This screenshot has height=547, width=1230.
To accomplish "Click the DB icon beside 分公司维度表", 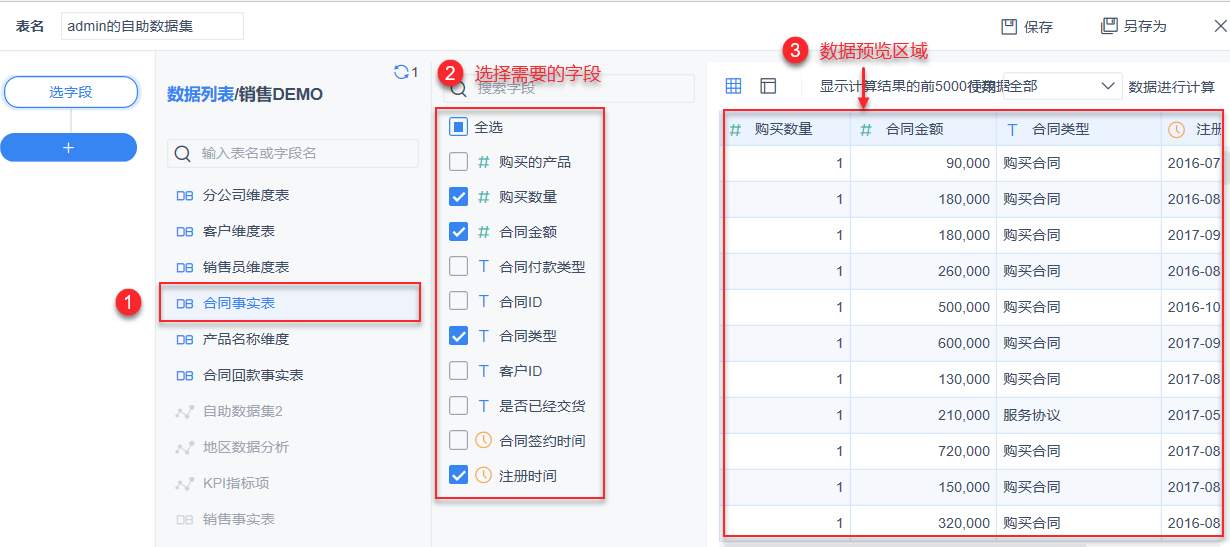I will (x=185, y=196).
